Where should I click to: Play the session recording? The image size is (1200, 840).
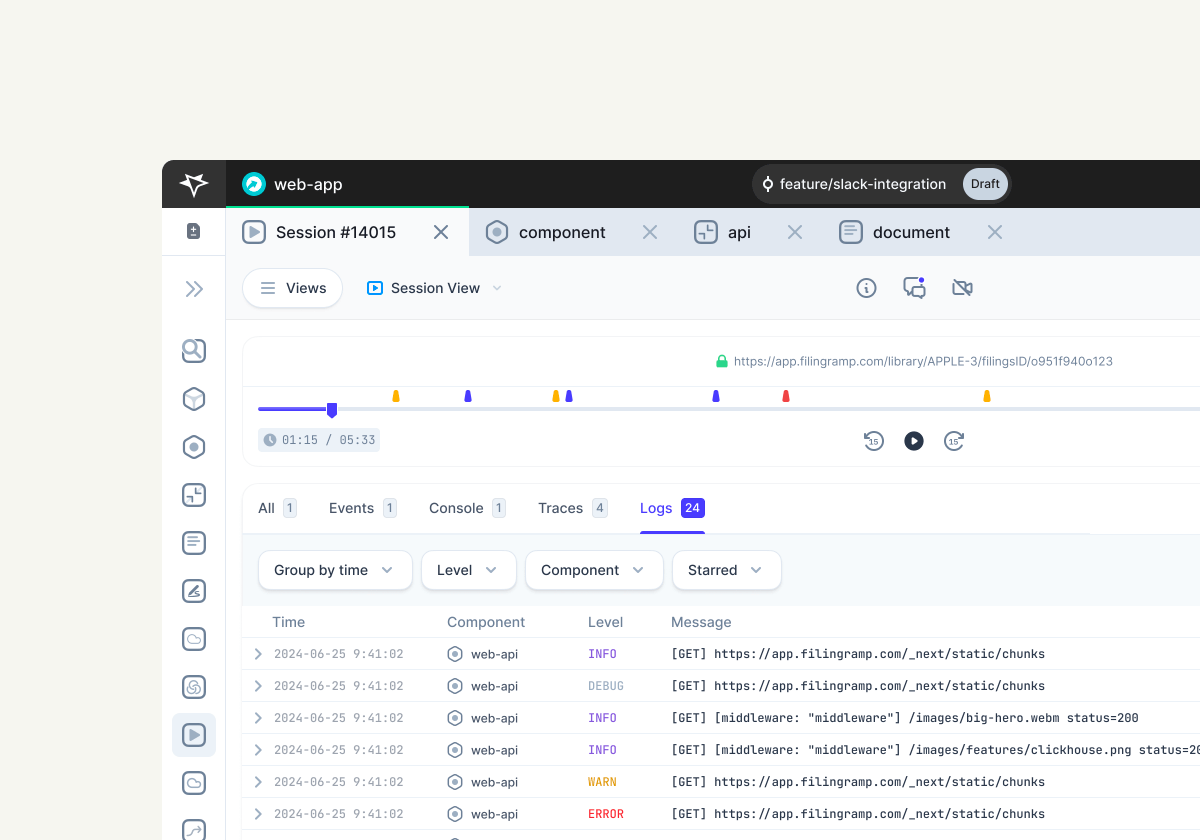[x=914, y=441]
